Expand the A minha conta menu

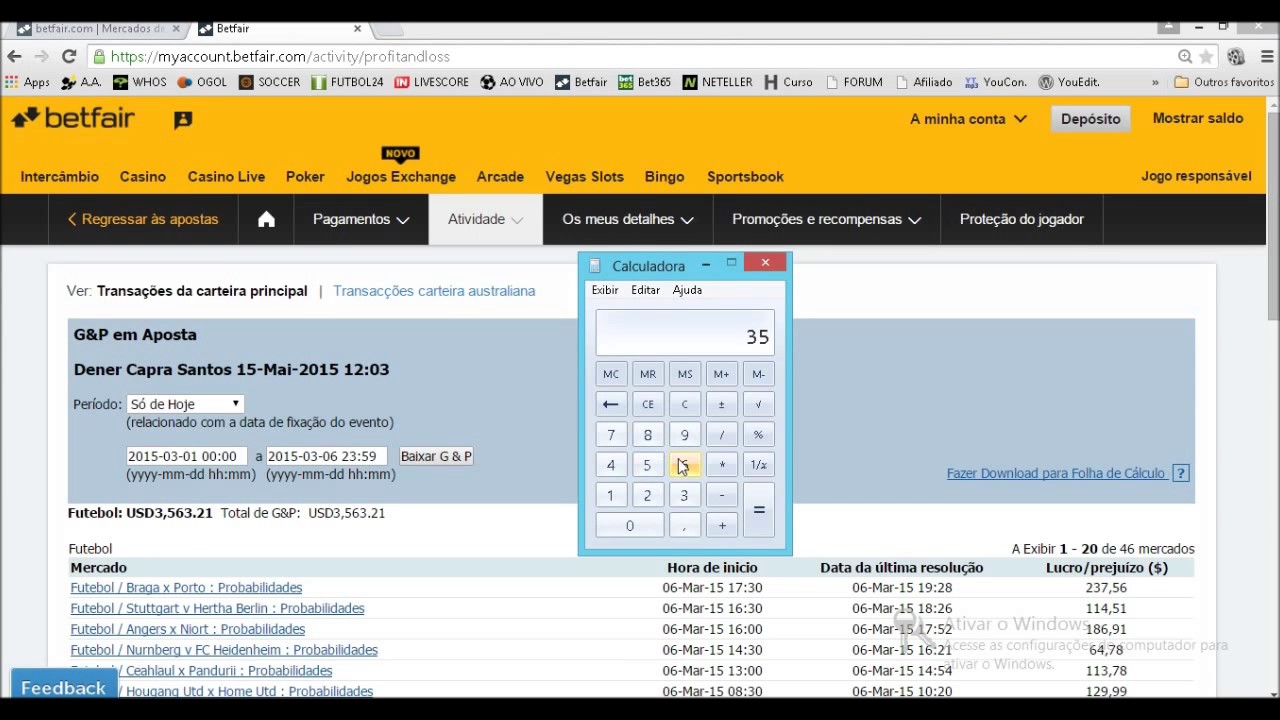[968, 119]
